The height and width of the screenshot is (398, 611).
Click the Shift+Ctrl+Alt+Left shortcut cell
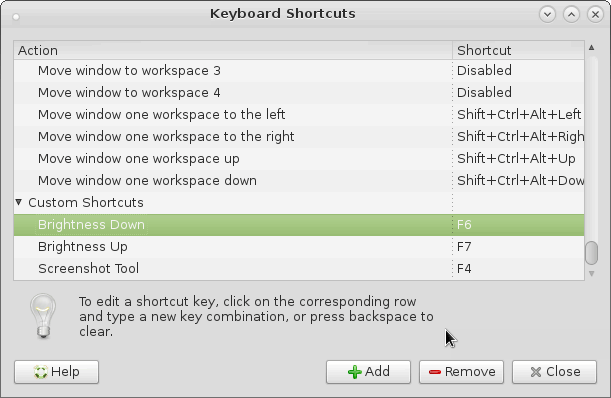[x=518, y=115]
